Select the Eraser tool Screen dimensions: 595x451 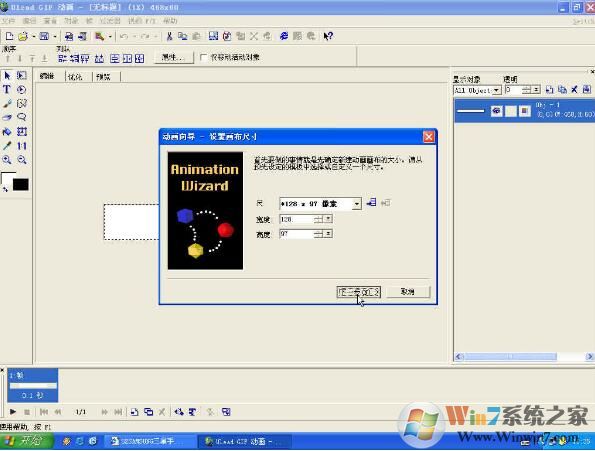[x=7, y=117]
